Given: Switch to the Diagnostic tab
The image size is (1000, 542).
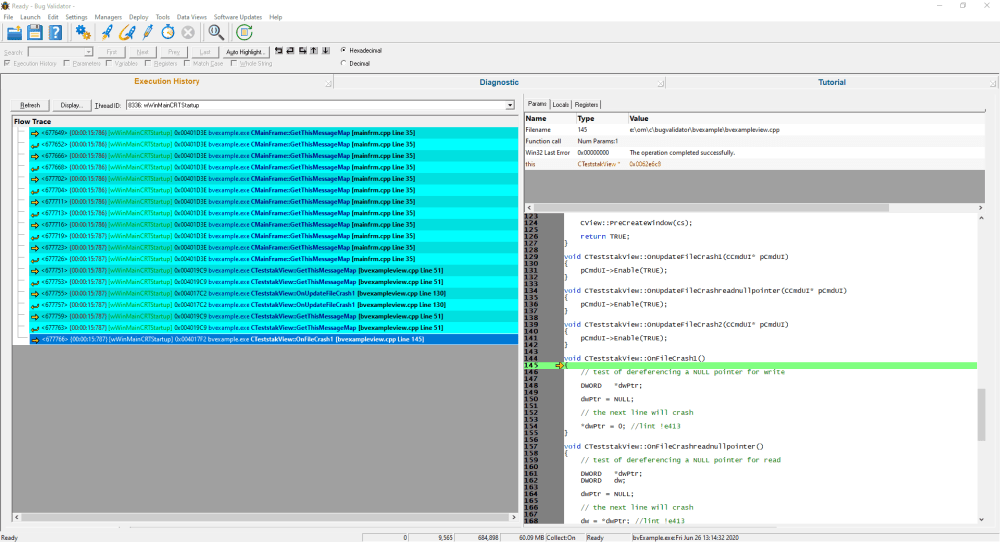Looking at the screenshot, I should 499,82.
